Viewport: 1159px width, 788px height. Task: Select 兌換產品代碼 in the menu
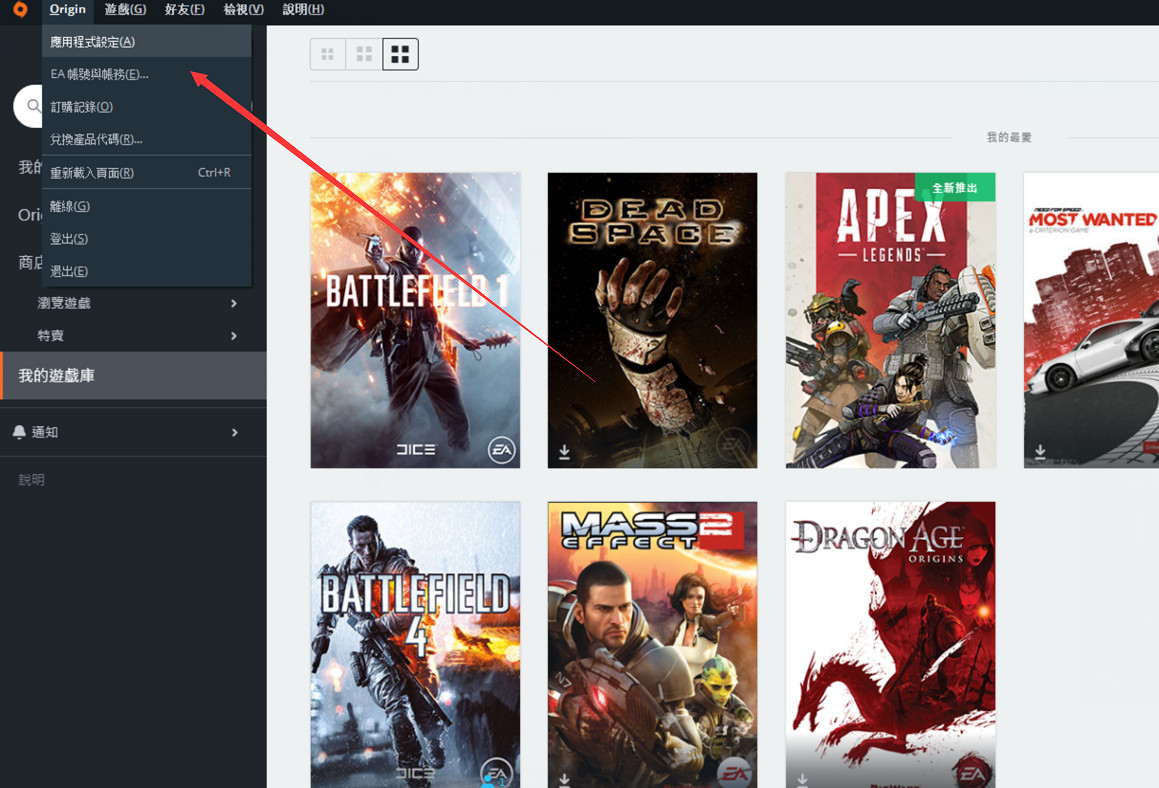pos(96,139)
